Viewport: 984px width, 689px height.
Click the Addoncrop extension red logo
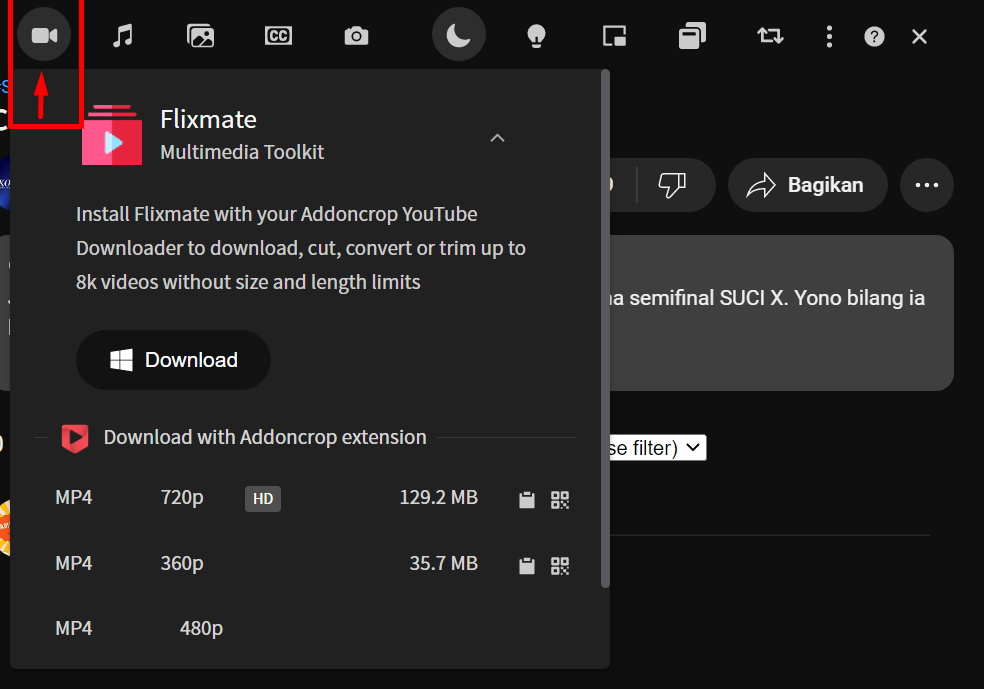pos(75,438)
